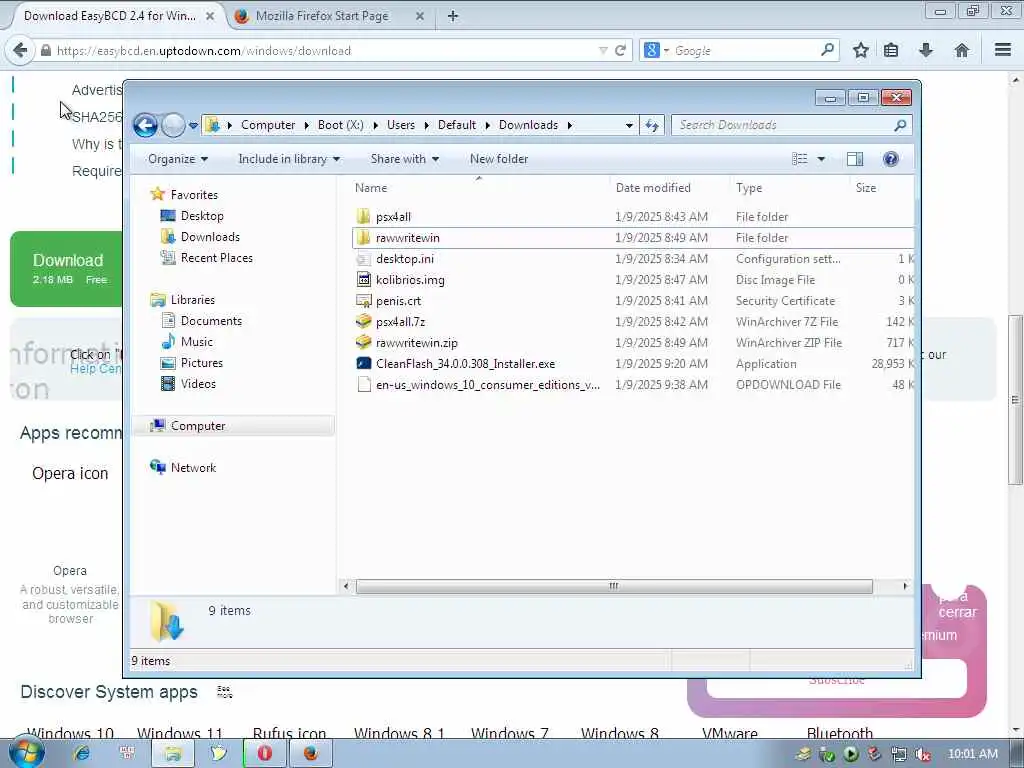The image size is (1024, 768).
Task: Open Firefox bookmarks list icon
Action: click(x=891, y=50)
